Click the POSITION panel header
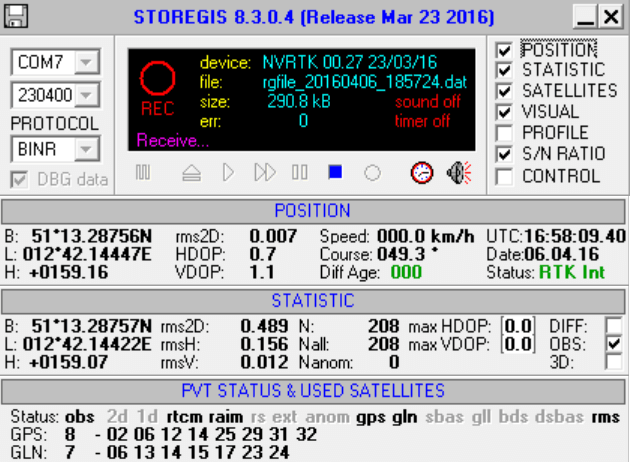Image resolution: width=630 pixels, height=462 pixels. 313,211
